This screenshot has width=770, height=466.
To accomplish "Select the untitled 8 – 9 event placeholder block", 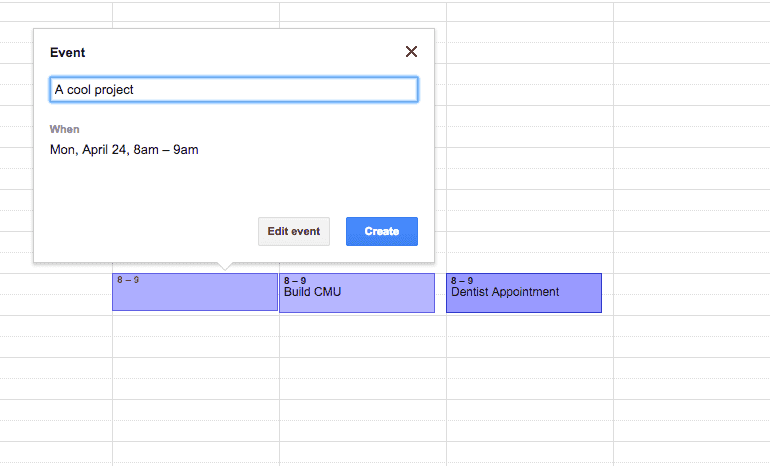I will (194, 295).
